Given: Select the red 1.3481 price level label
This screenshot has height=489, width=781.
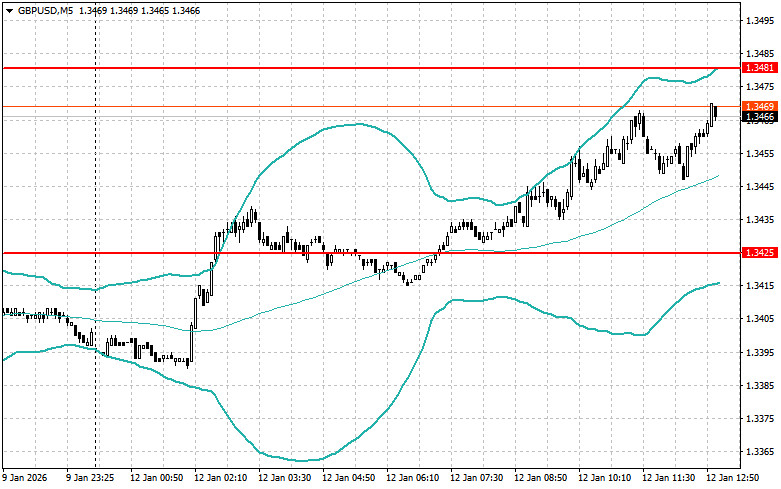Looking at the screenshot, I should (x=760, y=68).
